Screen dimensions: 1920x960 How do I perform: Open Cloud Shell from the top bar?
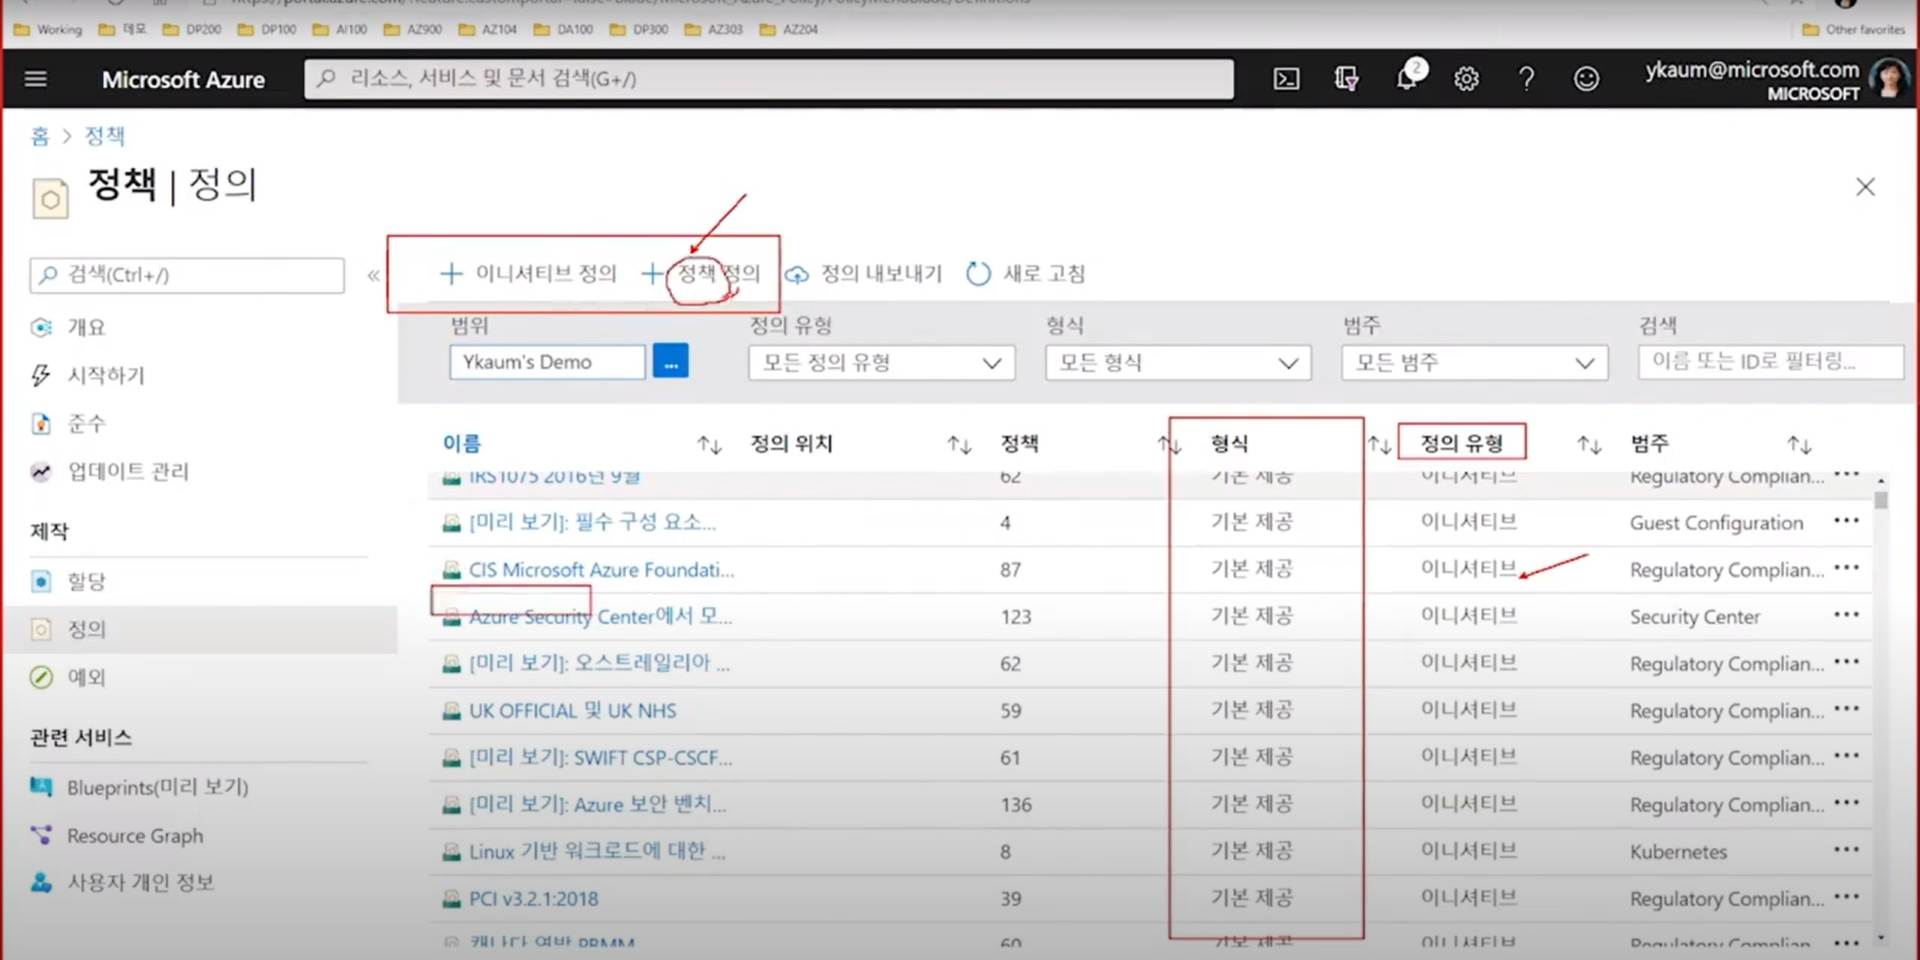point(1286,79)
